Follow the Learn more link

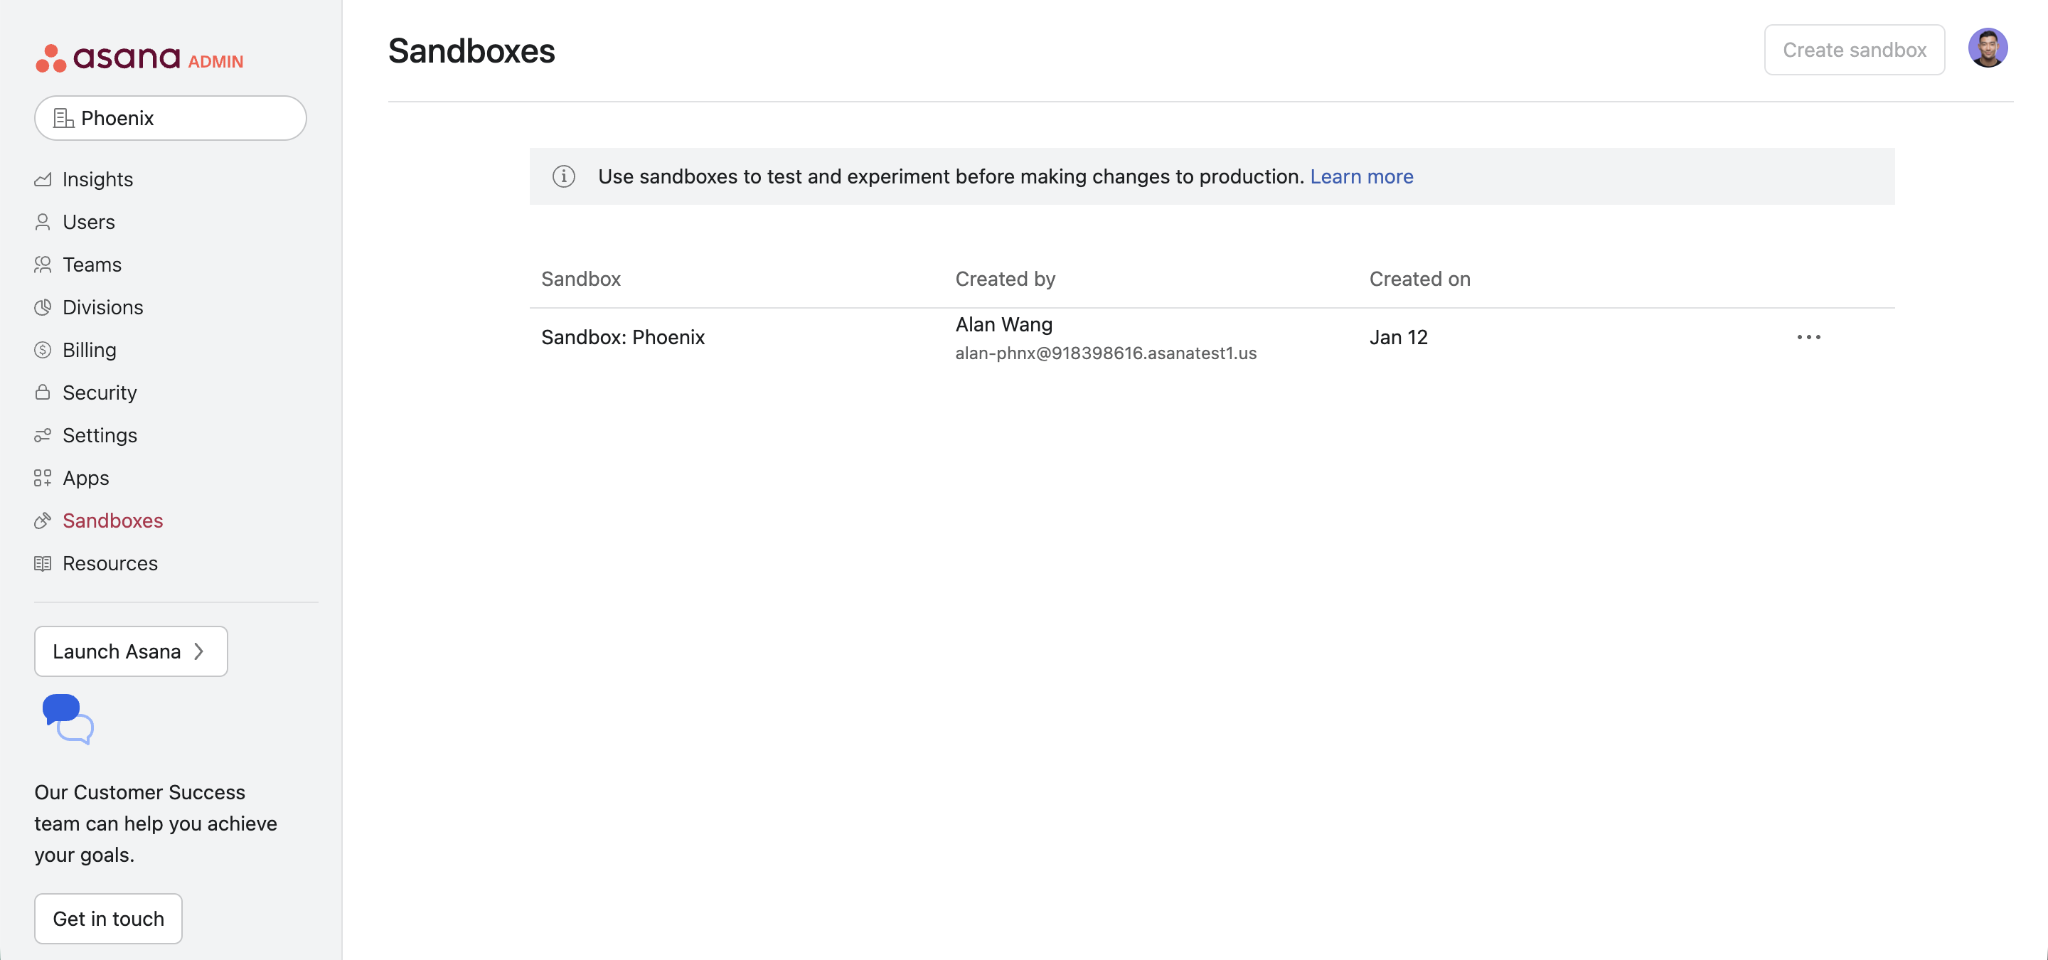[x=1361, y=177]
